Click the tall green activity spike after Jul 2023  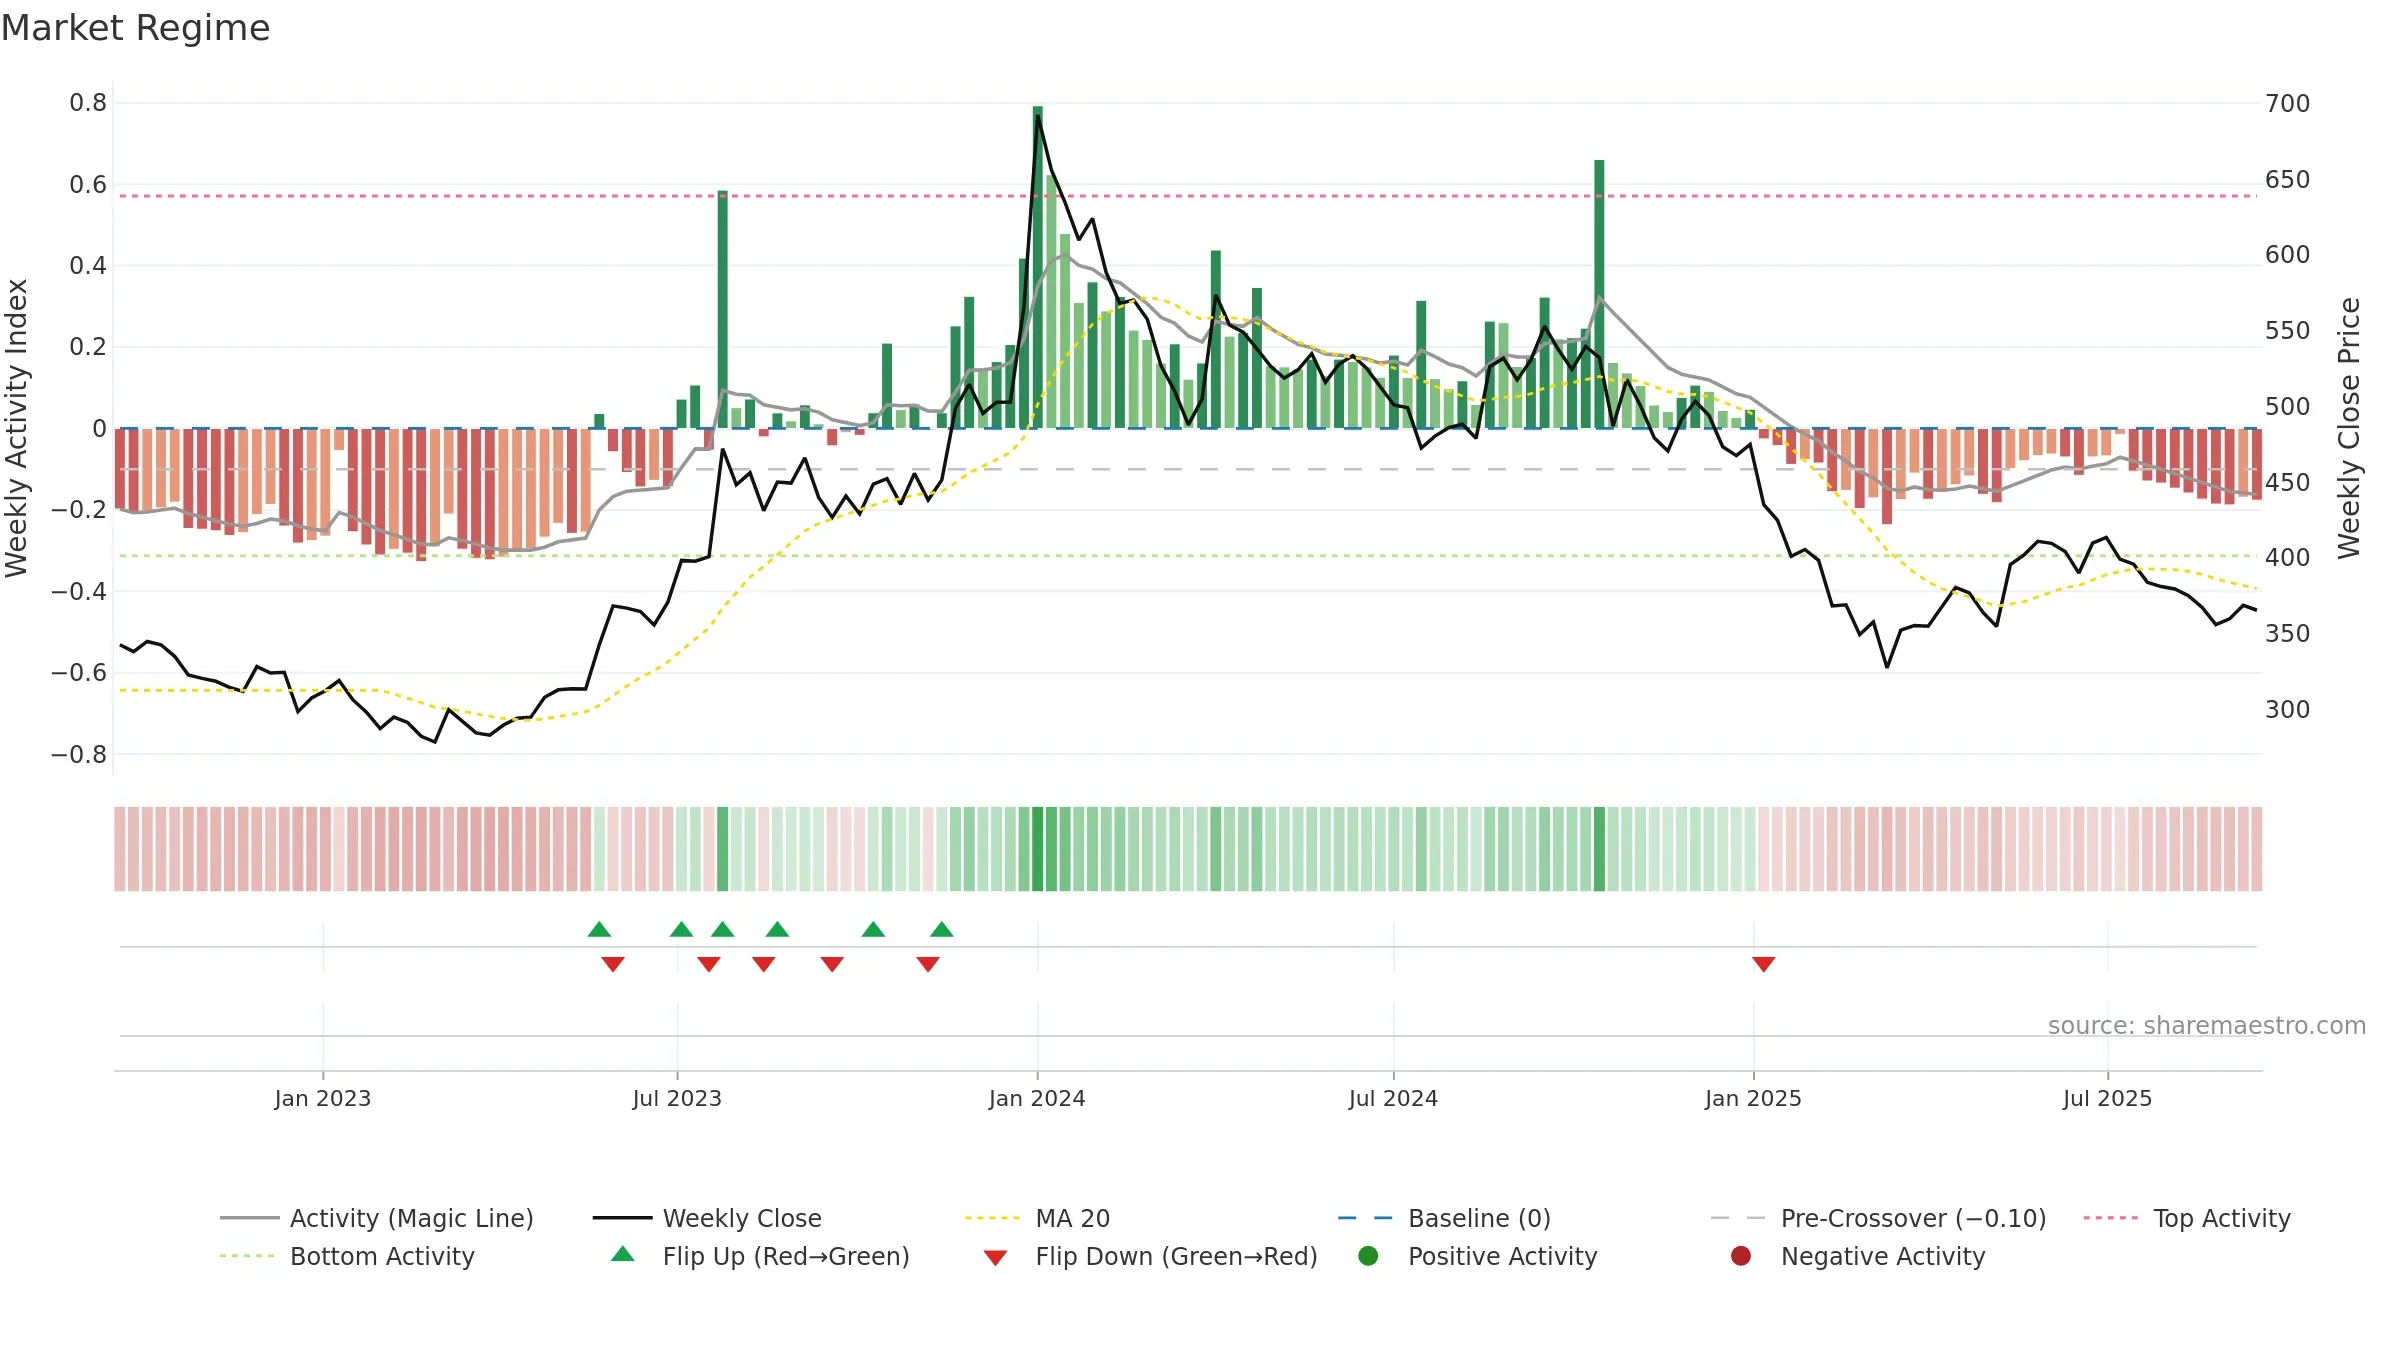722,309
